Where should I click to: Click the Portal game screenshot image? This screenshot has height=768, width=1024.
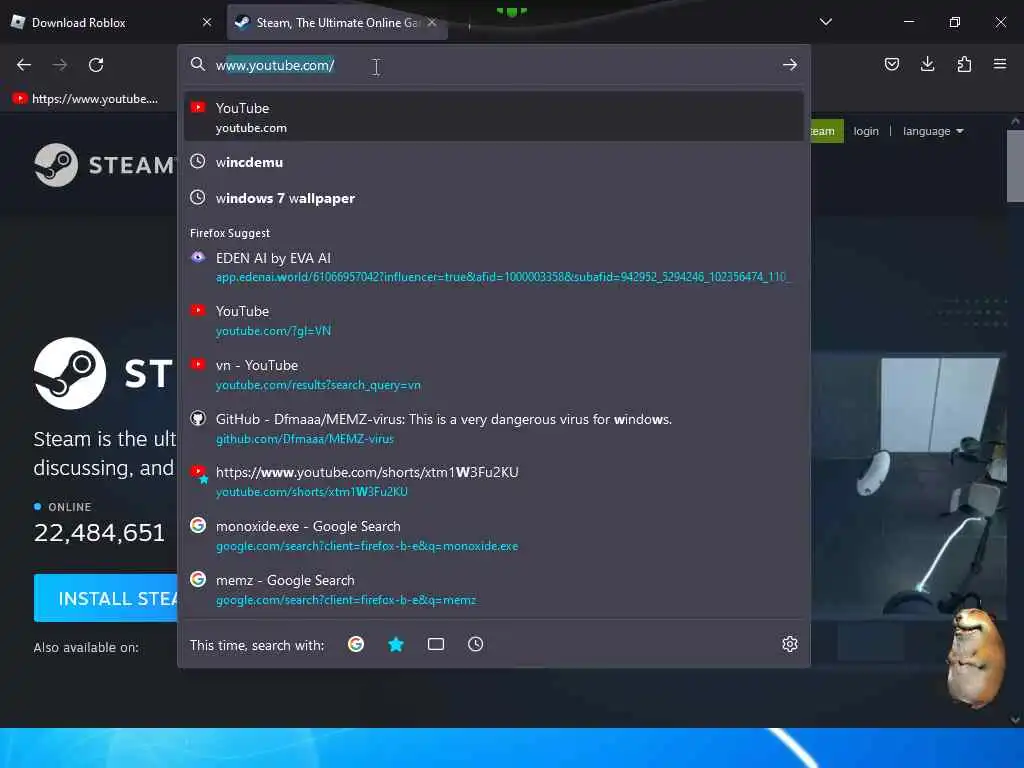908,487
